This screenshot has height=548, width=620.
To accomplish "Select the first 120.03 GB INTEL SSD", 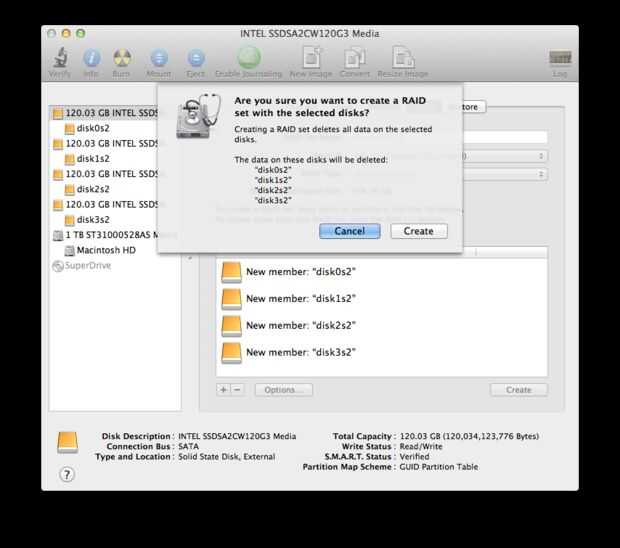I will [x=104, y=113].
